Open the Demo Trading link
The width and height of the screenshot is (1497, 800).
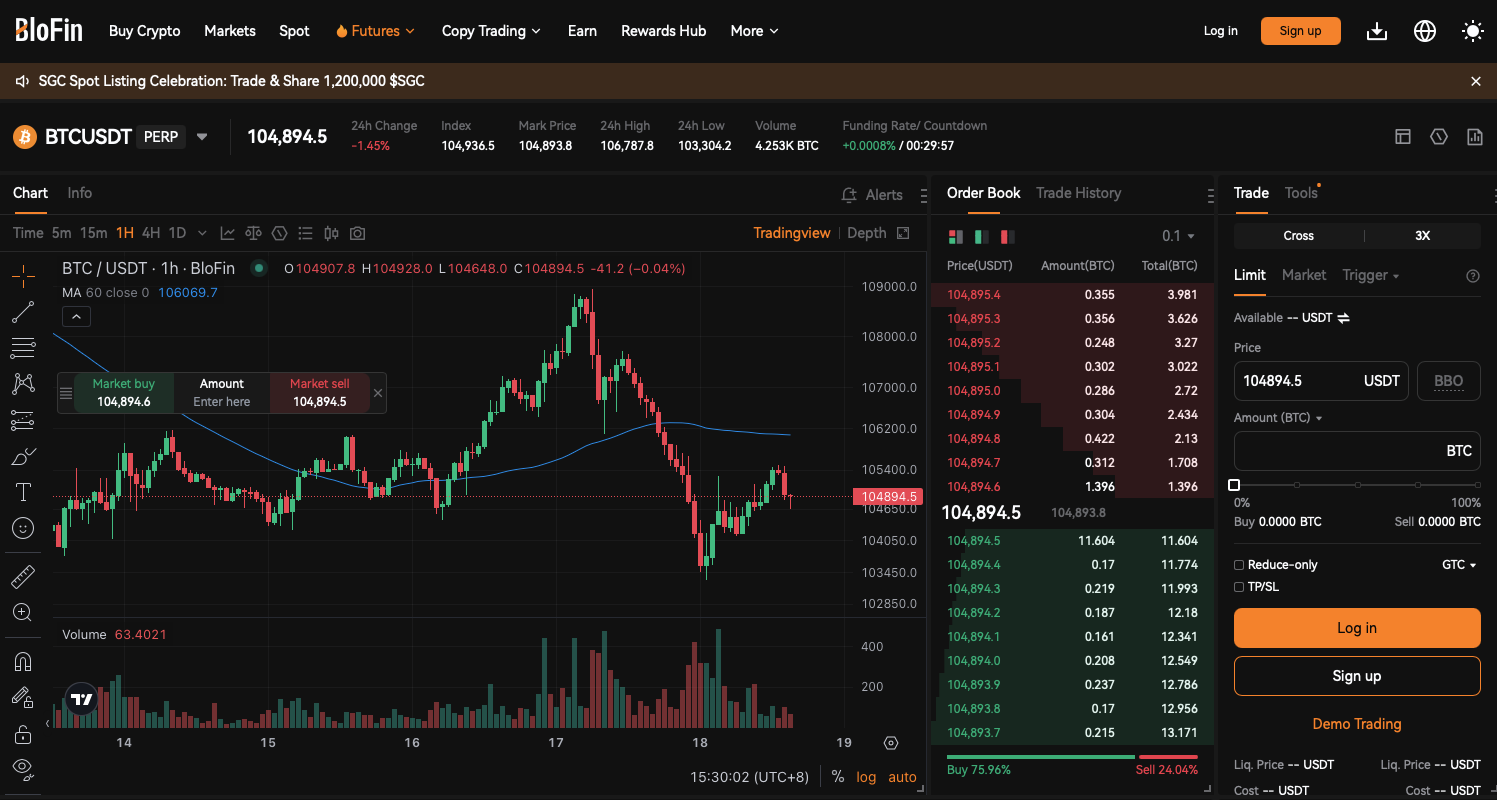point(1356,724)
